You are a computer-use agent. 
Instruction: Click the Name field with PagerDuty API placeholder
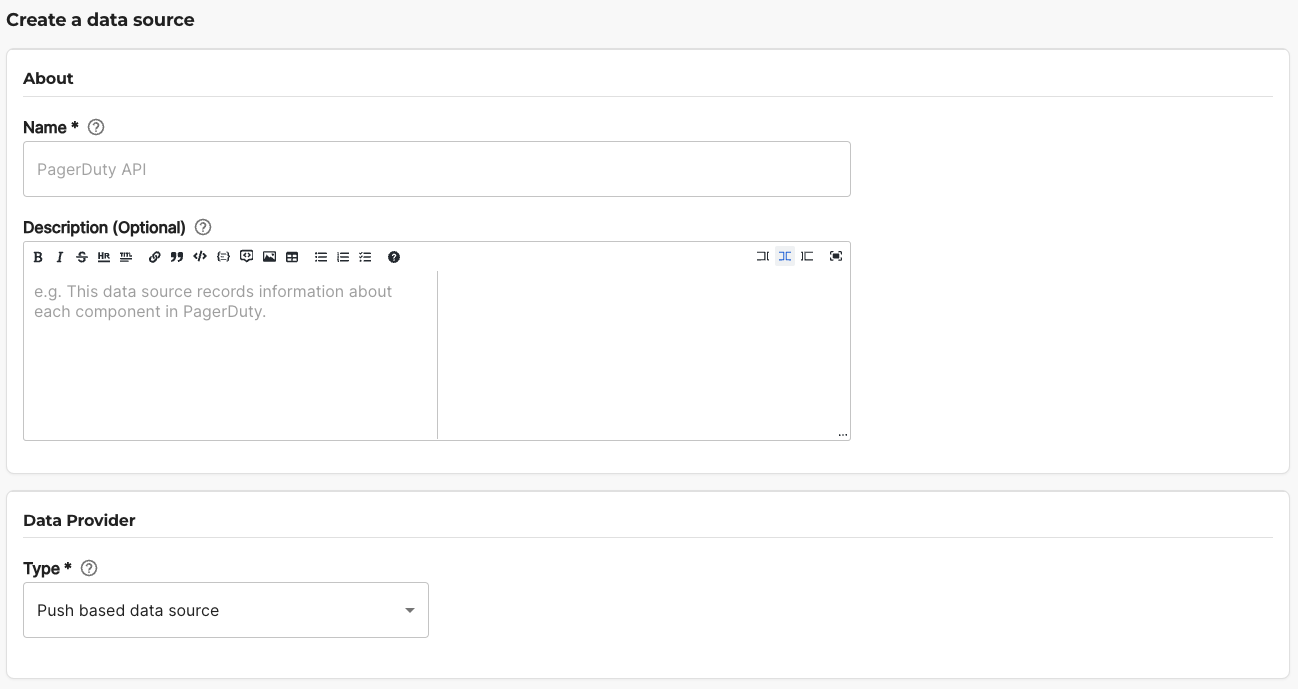tap(437, 169)
